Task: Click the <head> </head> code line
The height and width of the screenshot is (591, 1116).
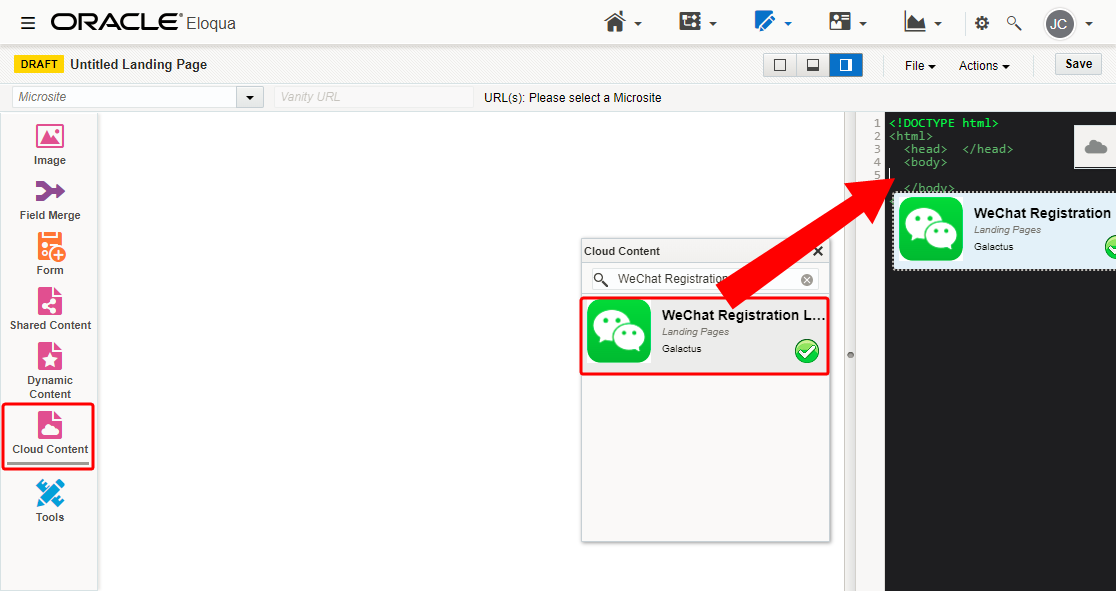Action: (958, 150)
